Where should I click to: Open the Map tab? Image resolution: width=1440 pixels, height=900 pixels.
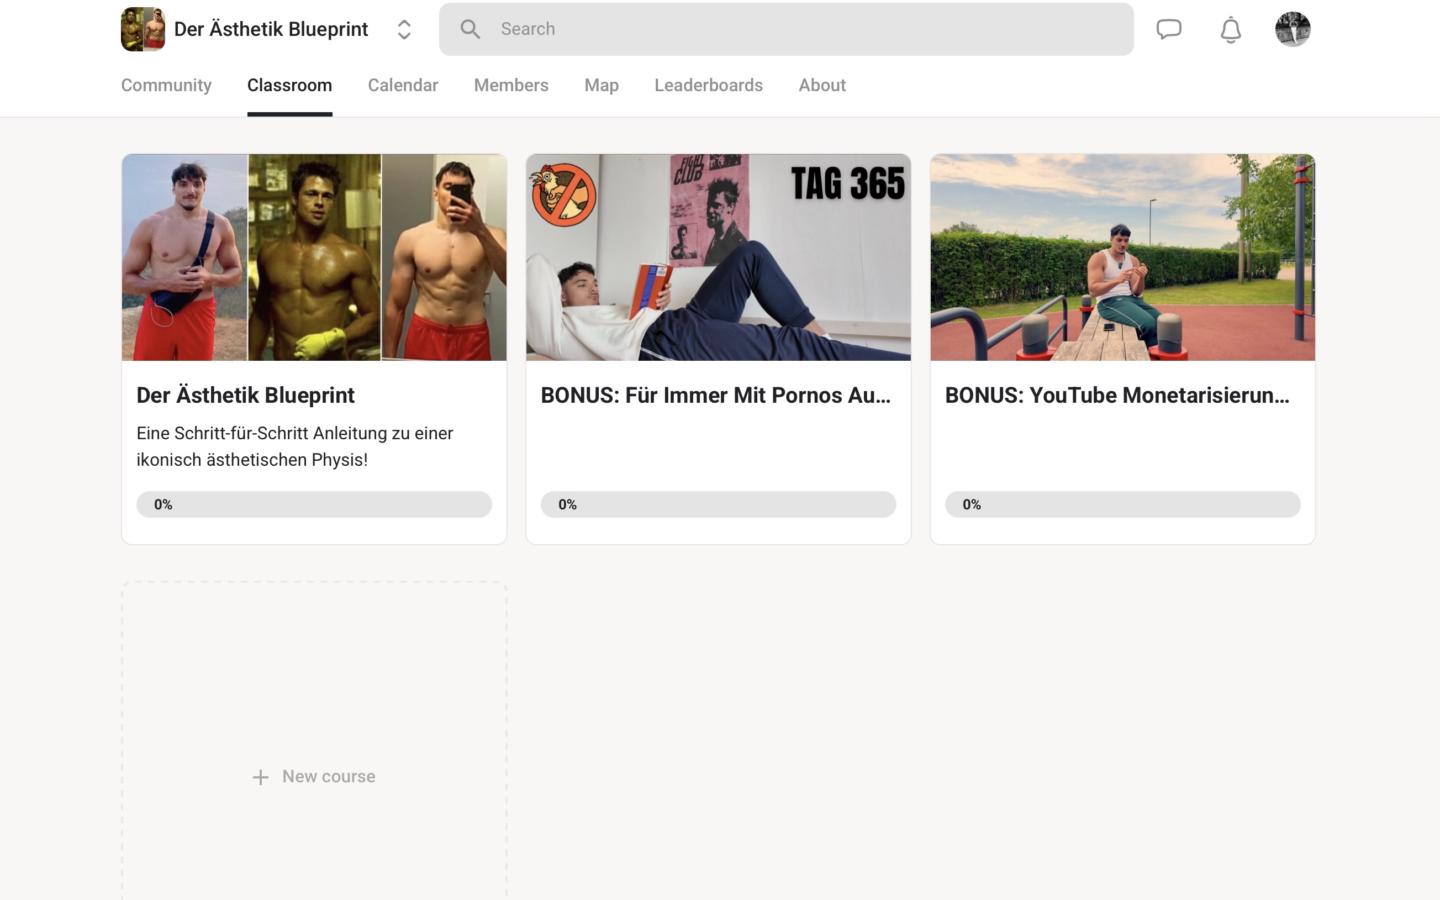pyautogui.click(x=602, y=85)
